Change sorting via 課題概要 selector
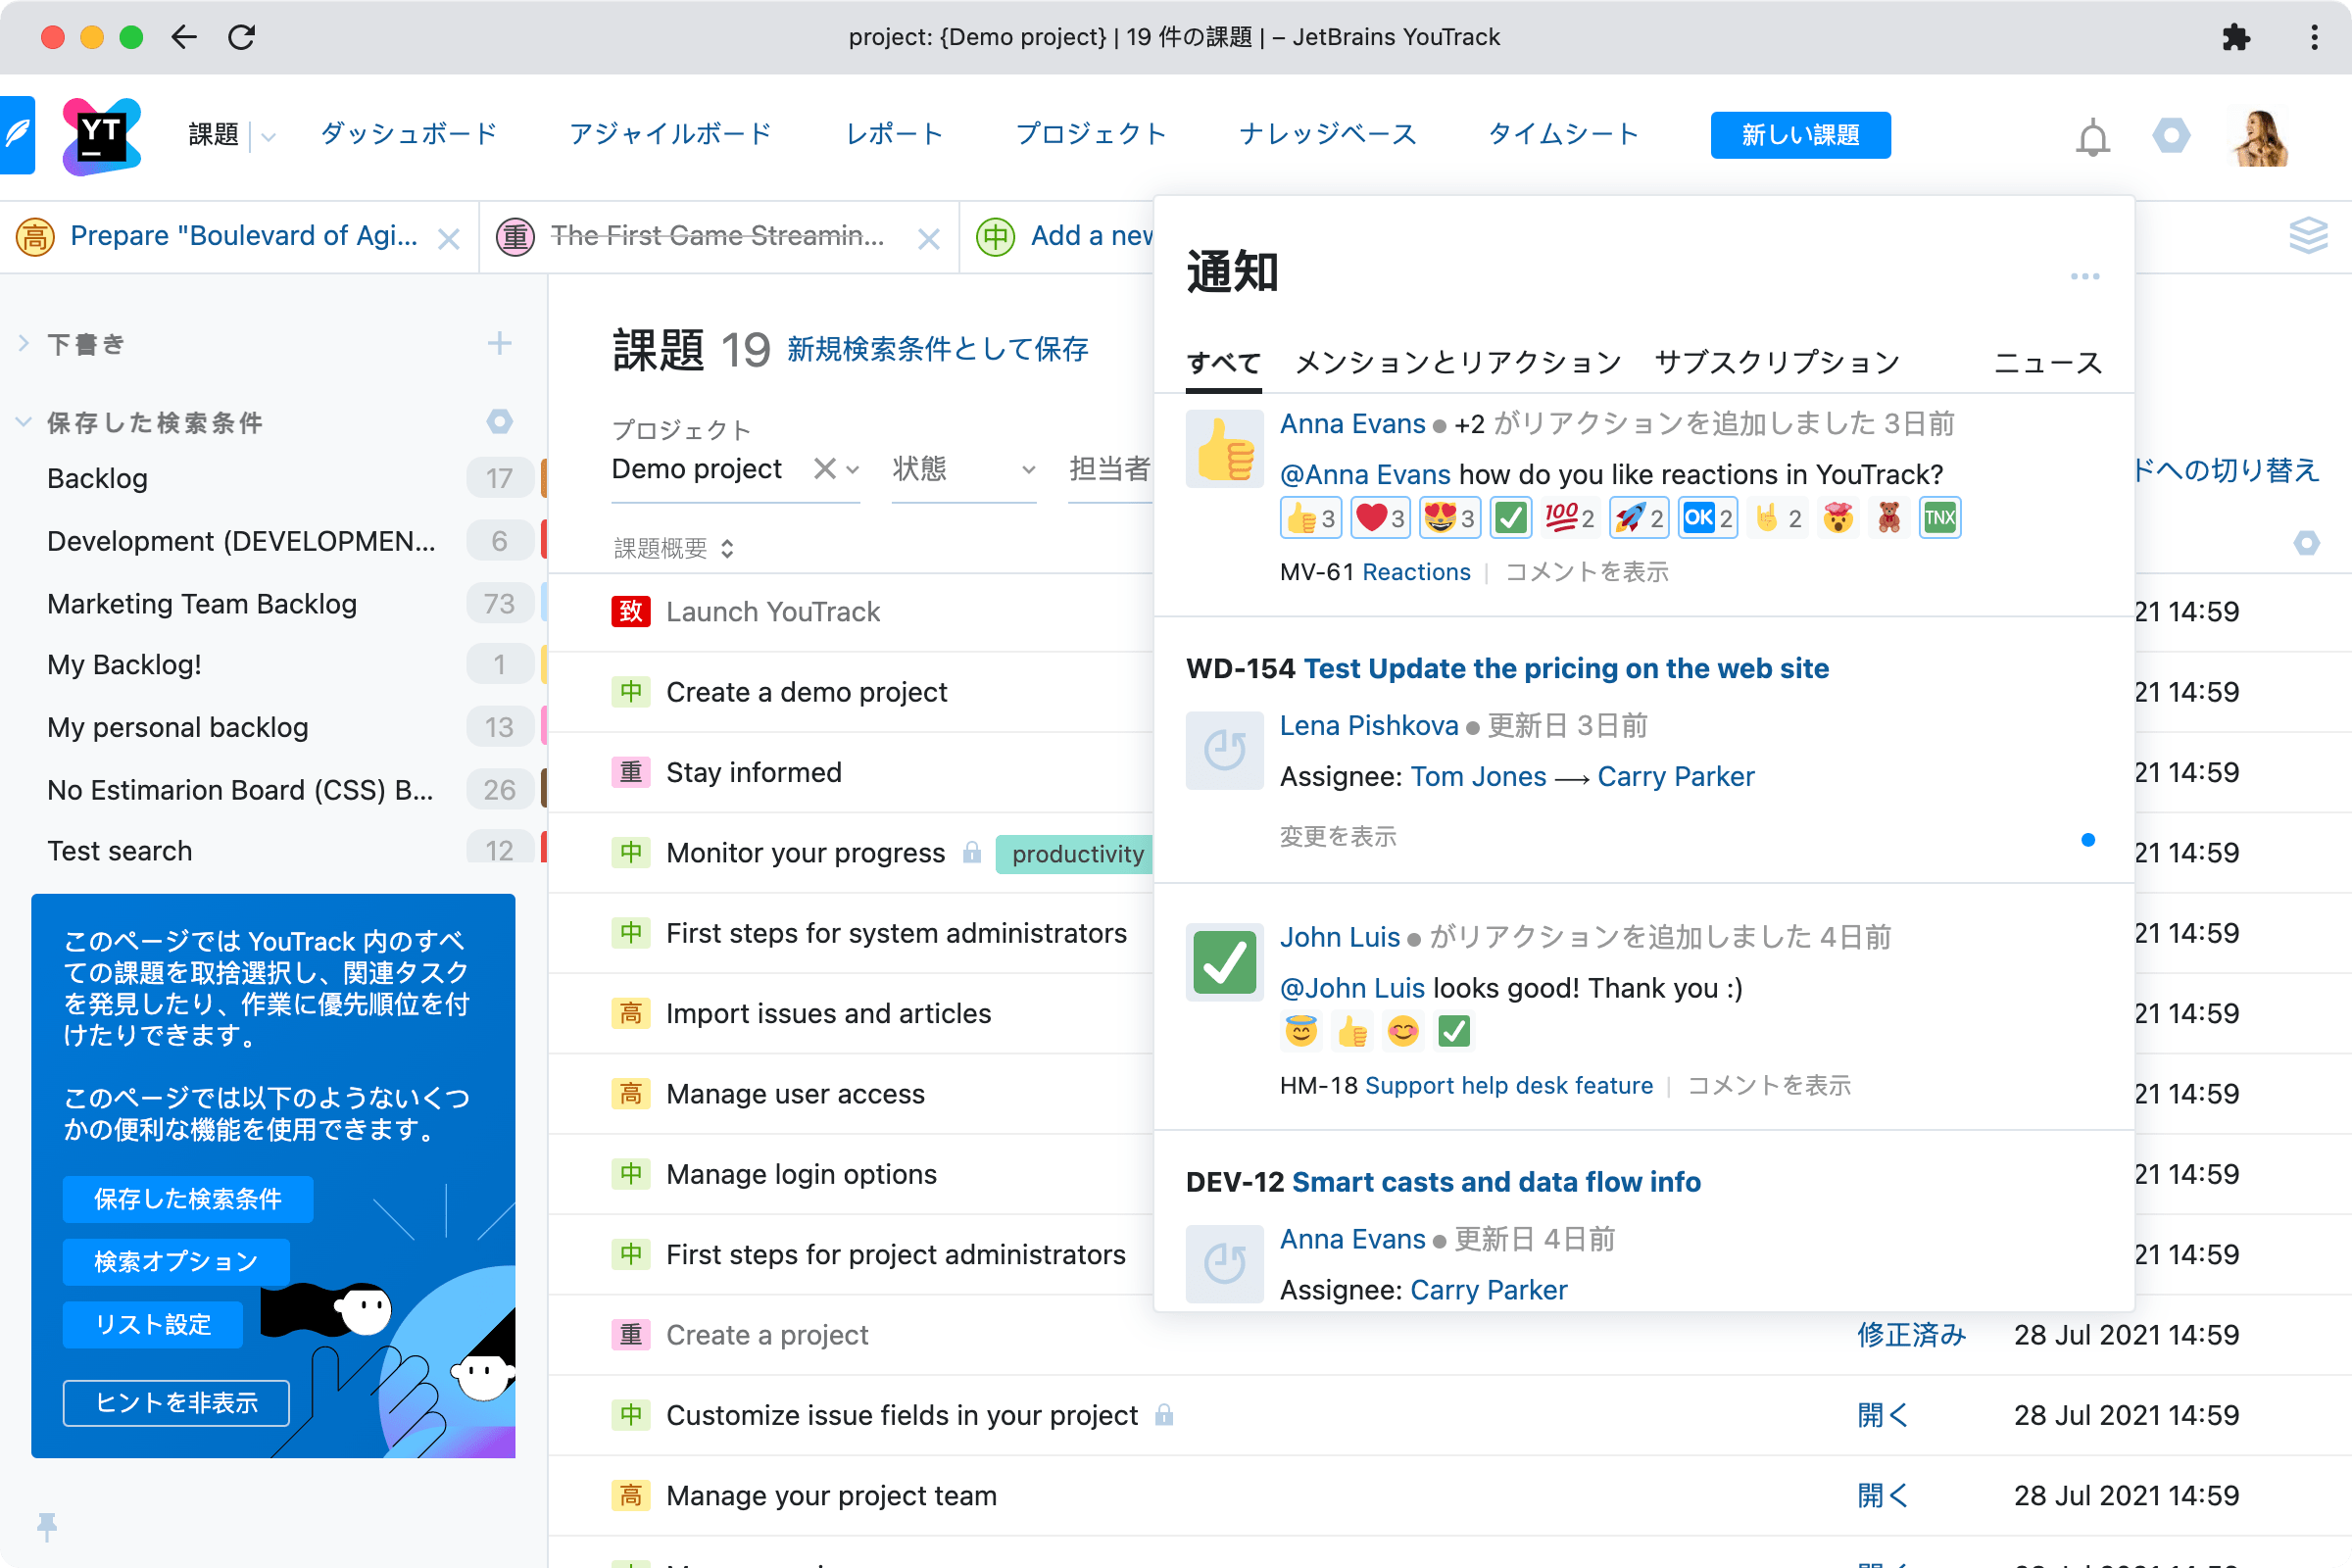 (x=674, y=548)
